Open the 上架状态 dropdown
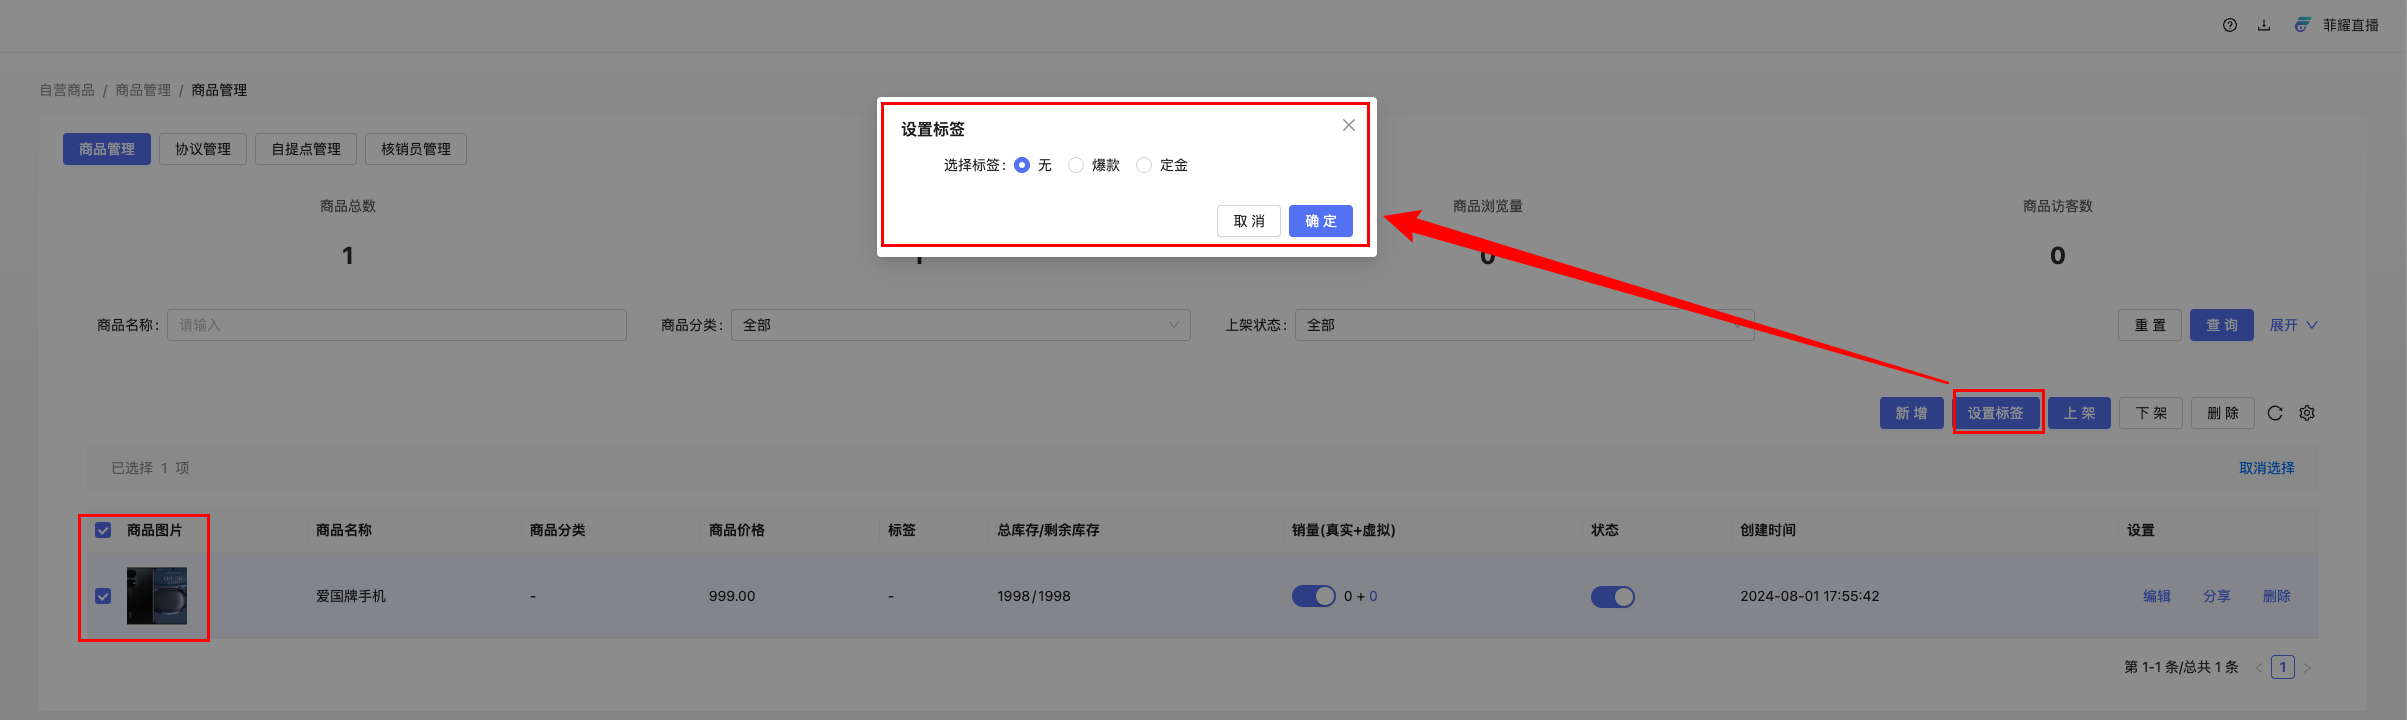The image size is (2407, 720). tap(1523, 325)
